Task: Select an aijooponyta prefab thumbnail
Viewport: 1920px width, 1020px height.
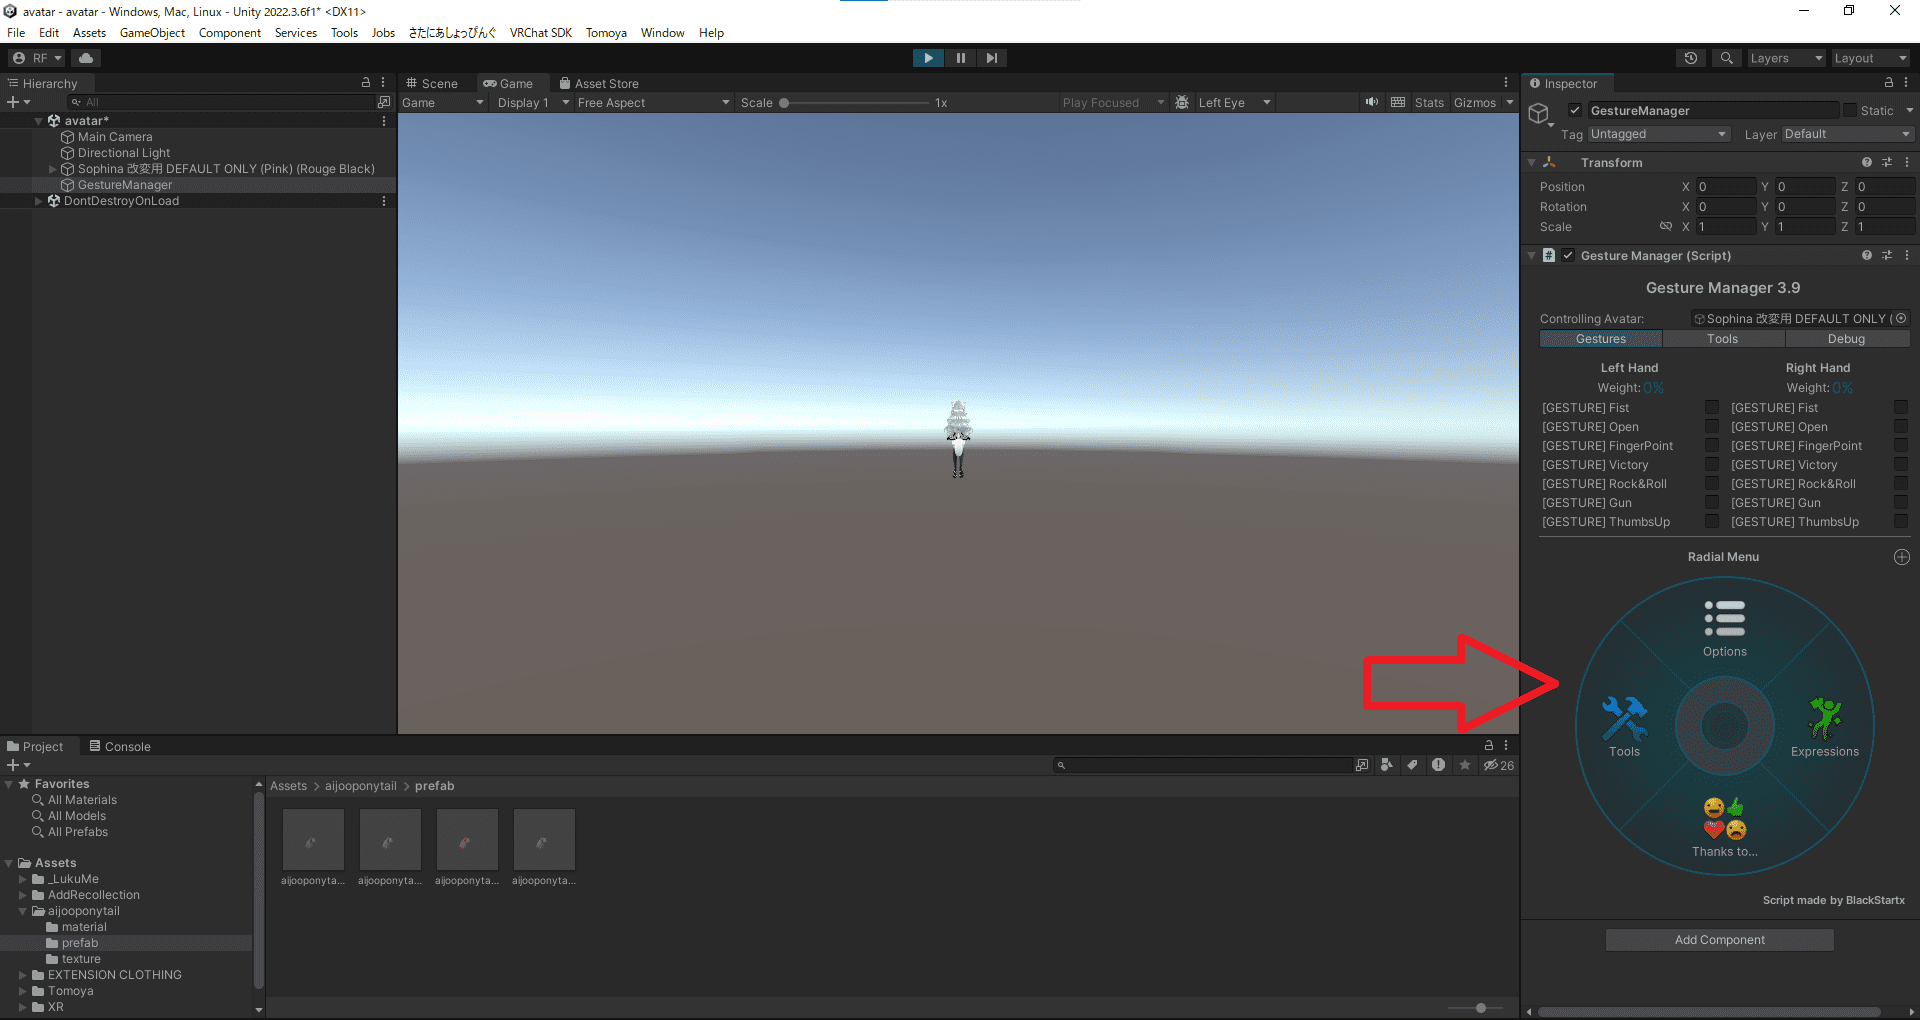Action: pyautogui.click(x=313, y=840)
